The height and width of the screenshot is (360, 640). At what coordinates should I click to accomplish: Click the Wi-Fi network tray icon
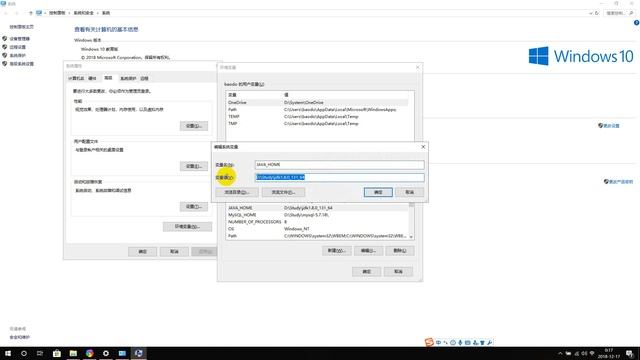[592, 353]
